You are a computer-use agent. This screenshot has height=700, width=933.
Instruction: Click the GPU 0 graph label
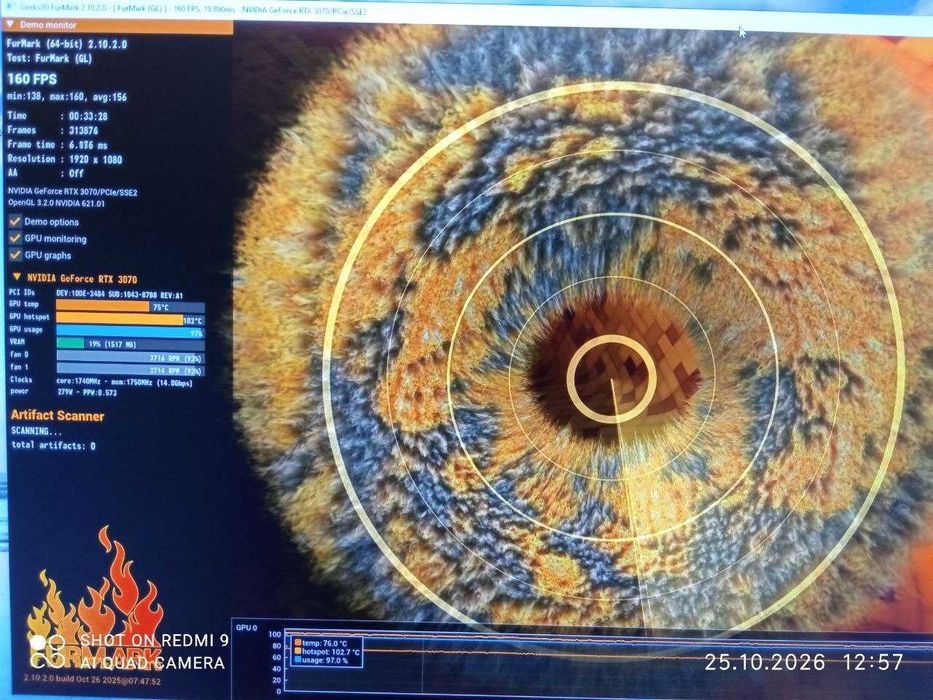pos(246,627)
